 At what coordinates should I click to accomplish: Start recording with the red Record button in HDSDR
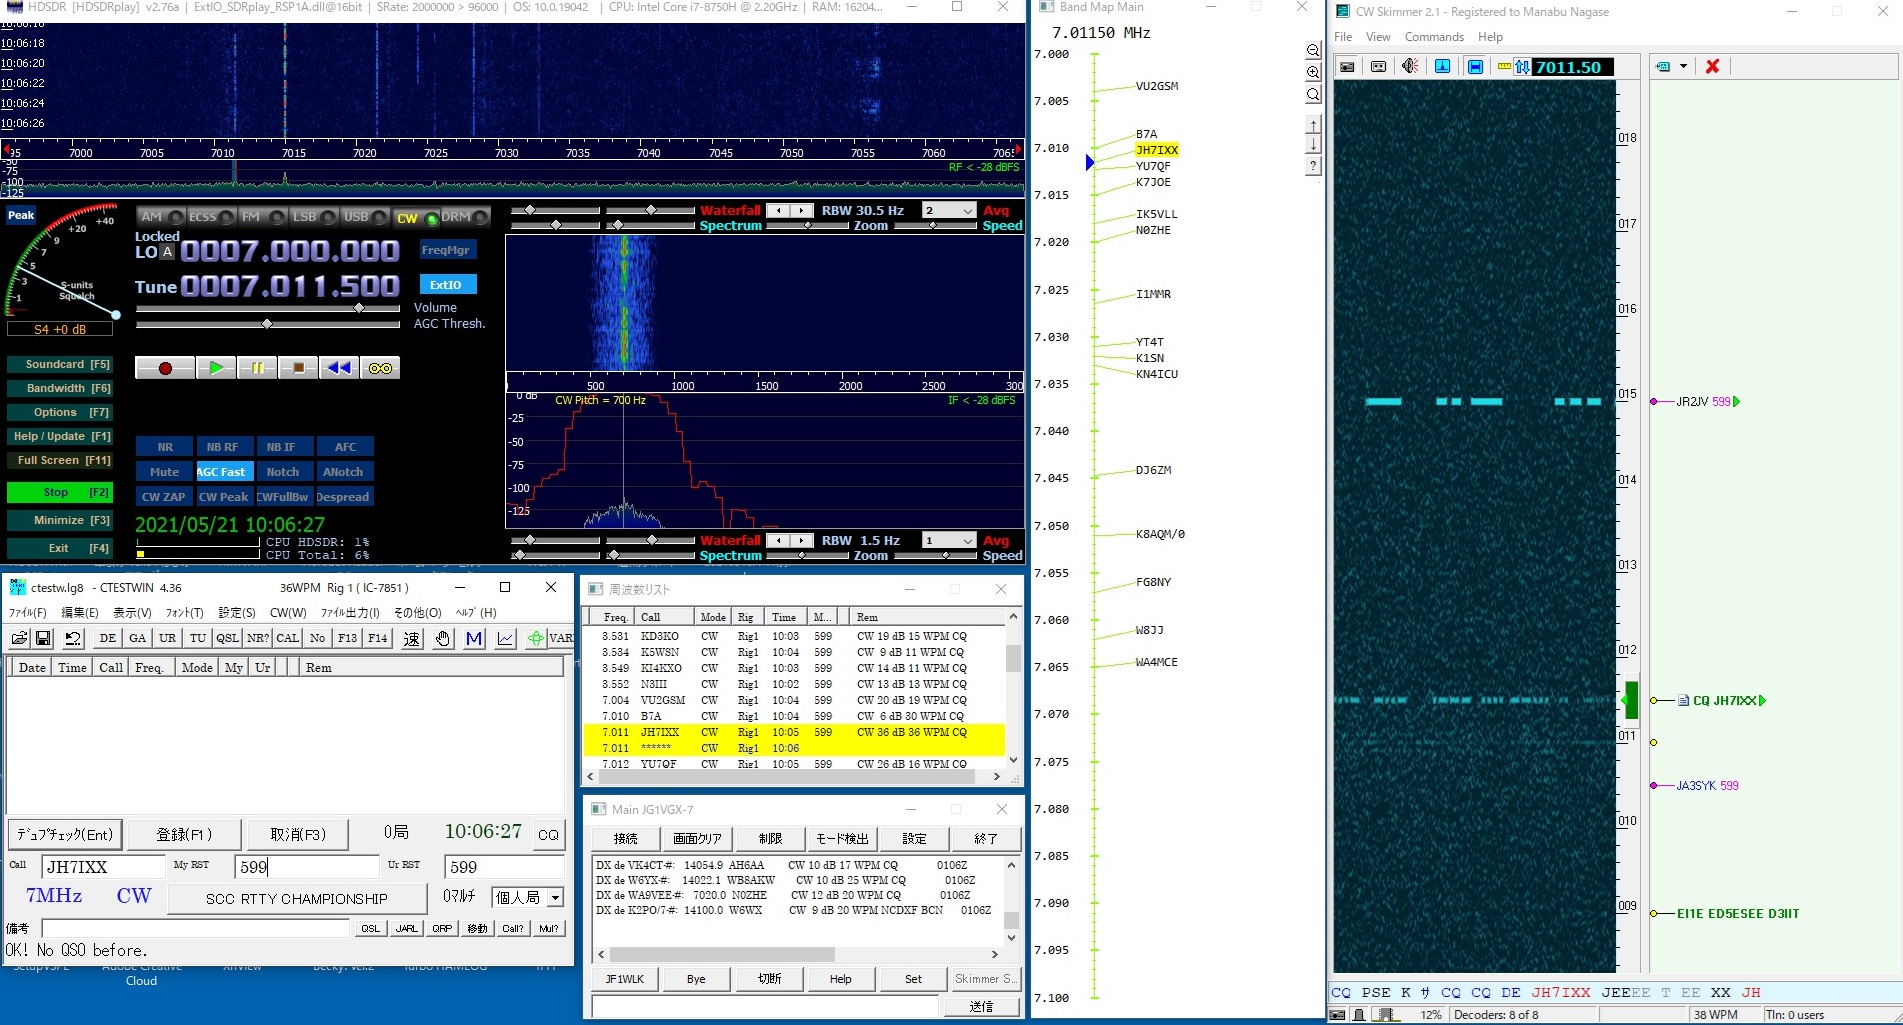tap(165, 368)
